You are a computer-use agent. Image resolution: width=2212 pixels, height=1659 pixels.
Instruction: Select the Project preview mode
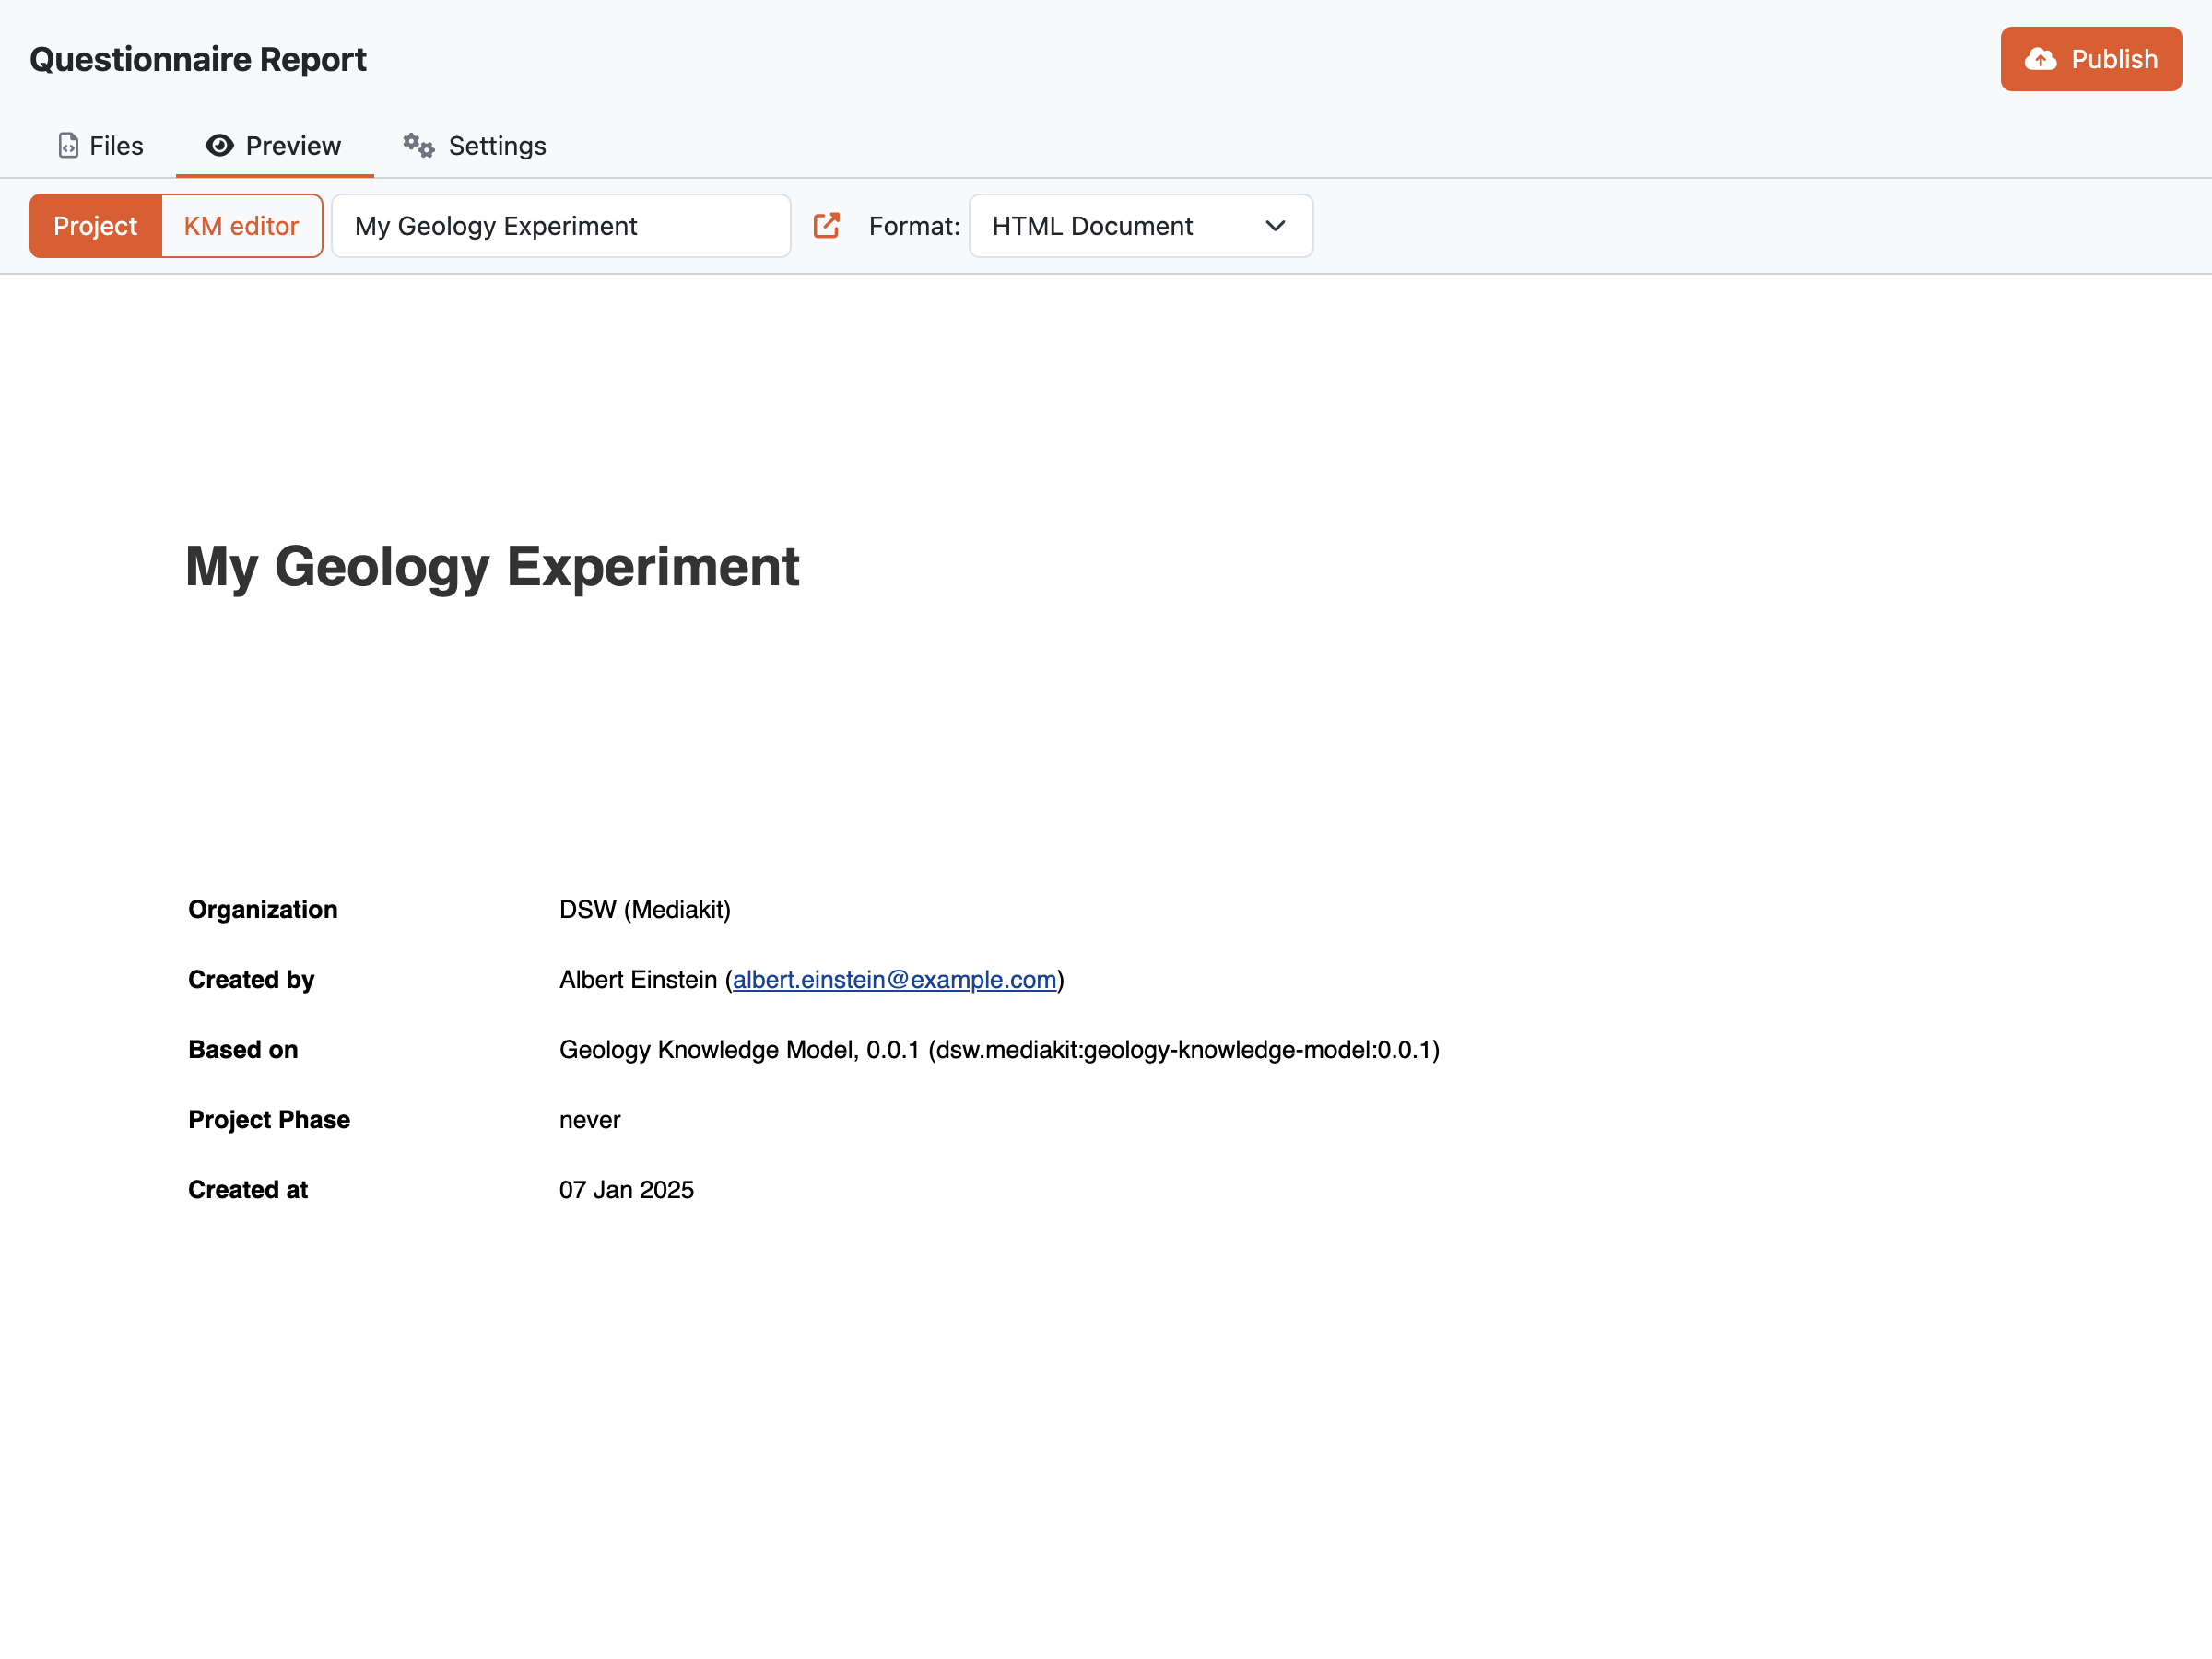click(95, 226)
